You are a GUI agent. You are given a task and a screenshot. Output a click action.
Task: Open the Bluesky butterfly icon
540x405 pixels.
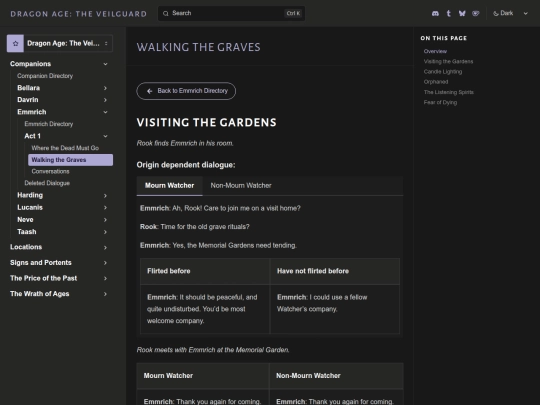462,13
